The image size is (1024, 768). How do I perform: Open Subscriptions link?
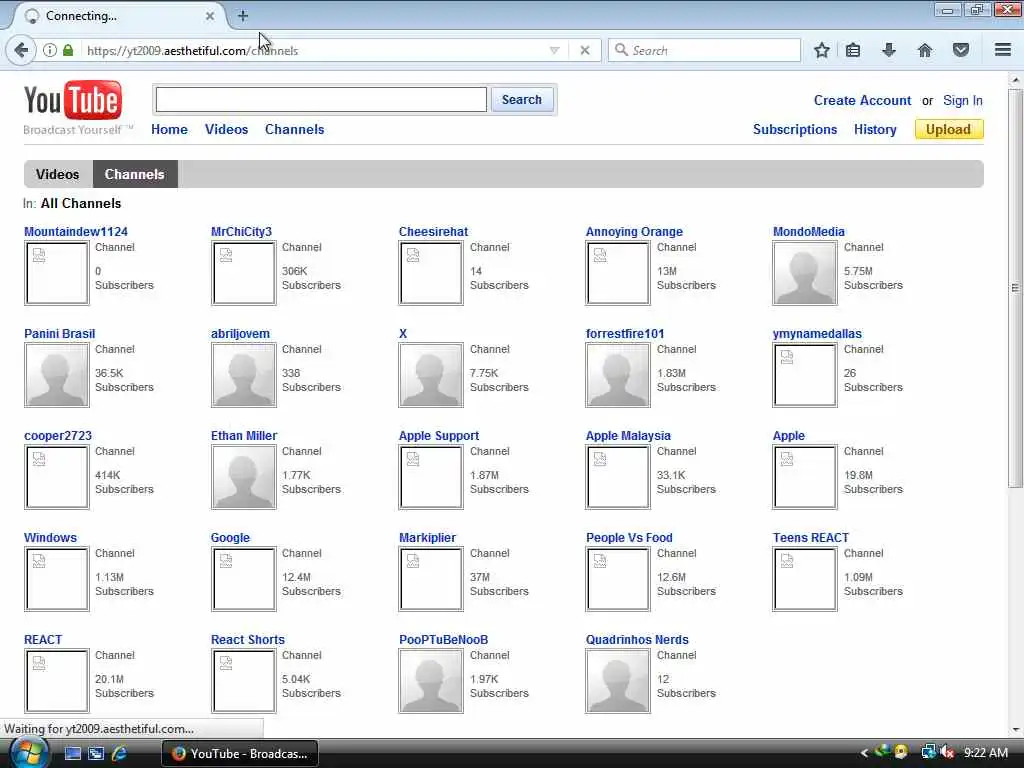point(795,129)
